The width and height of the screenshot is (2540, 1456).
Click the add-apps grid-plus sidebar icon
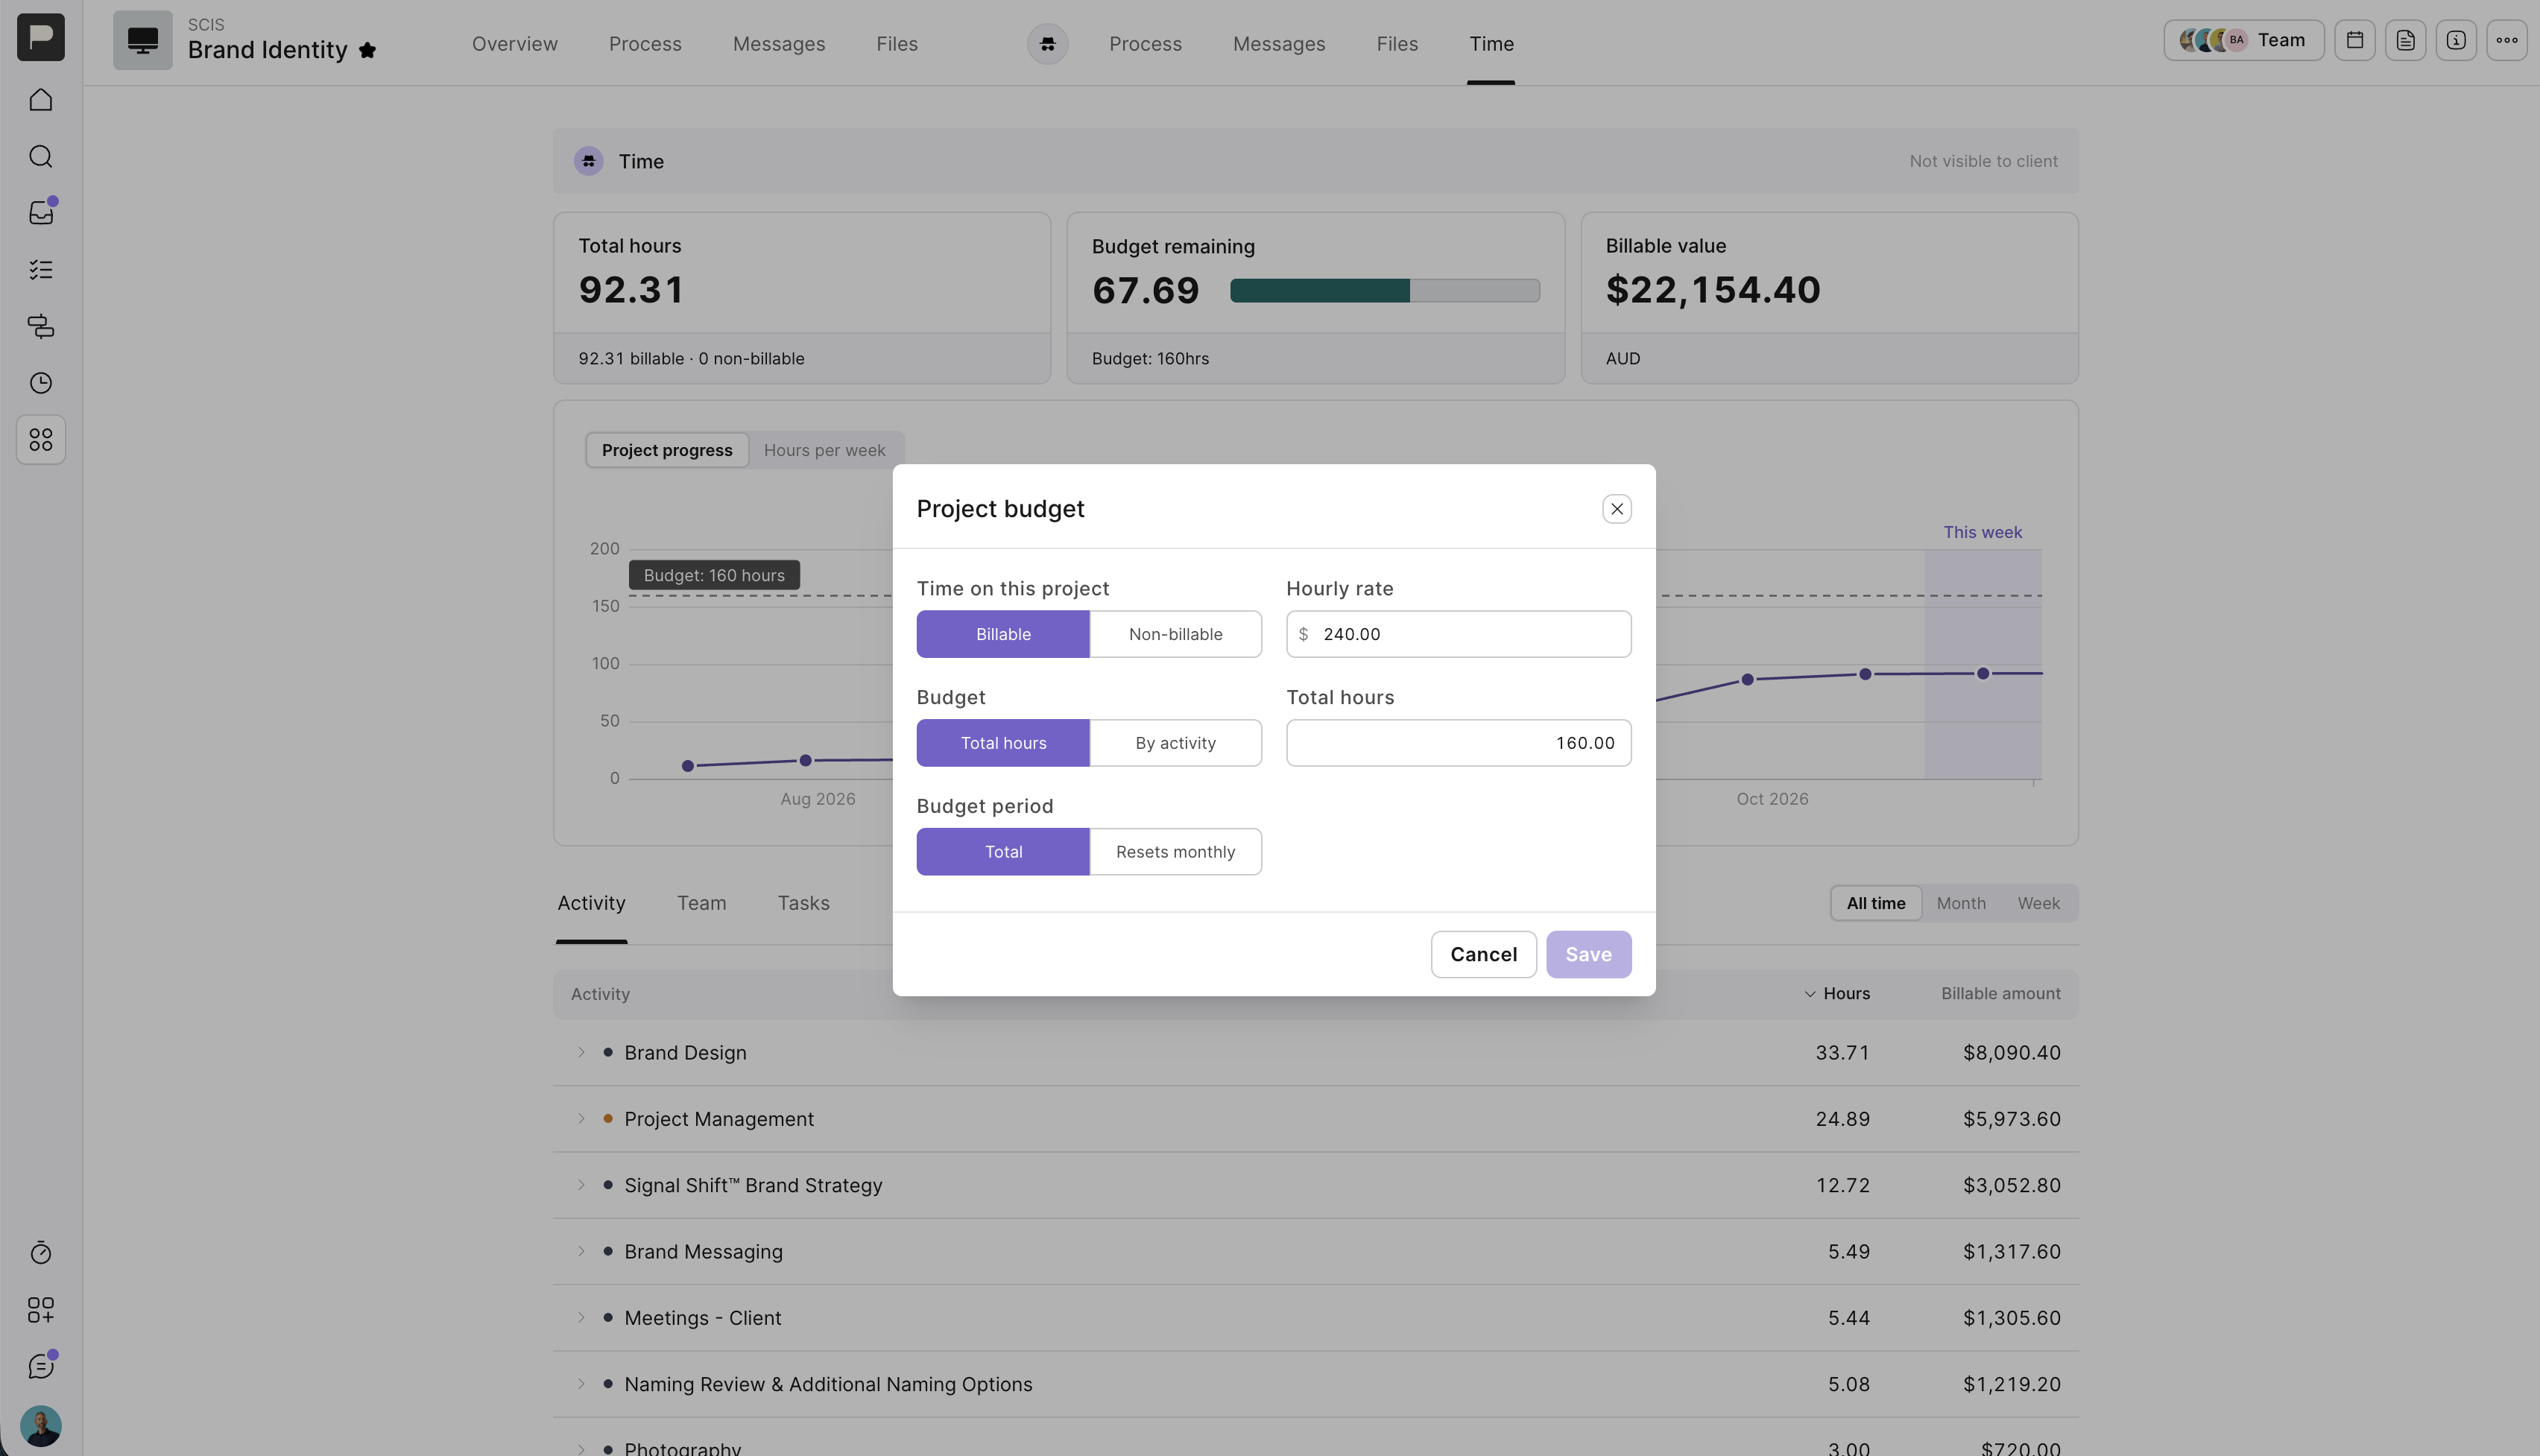click(x=41, y=1310)
